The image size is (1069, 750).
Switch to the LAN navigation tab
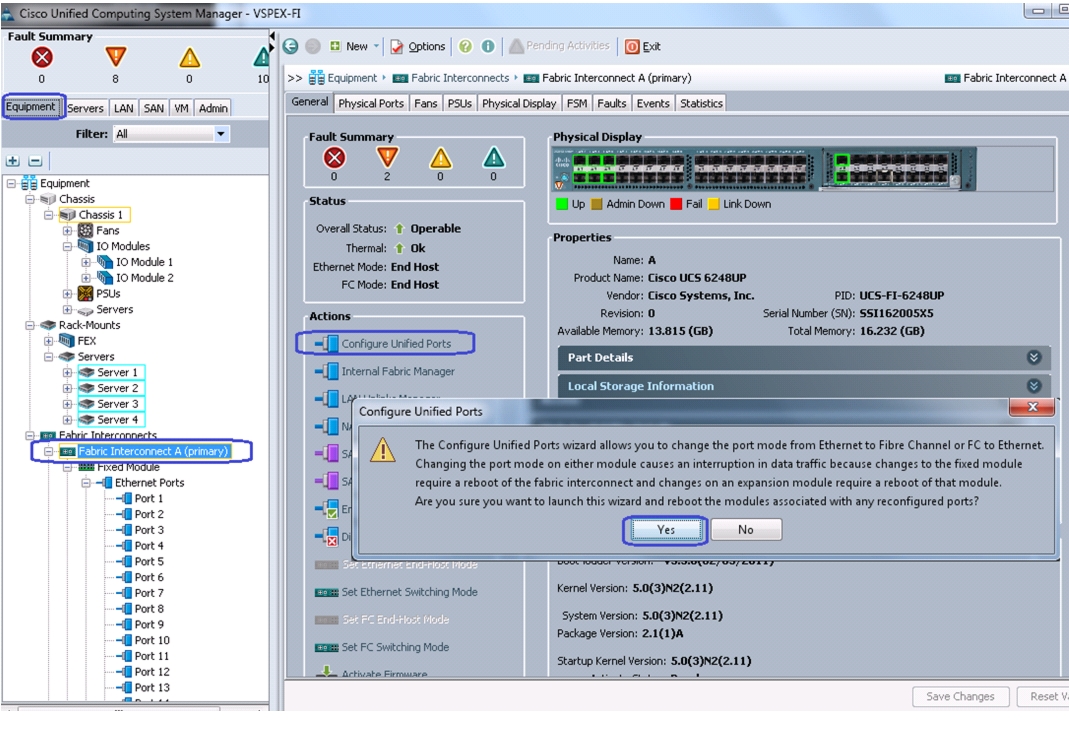[123, 108]
